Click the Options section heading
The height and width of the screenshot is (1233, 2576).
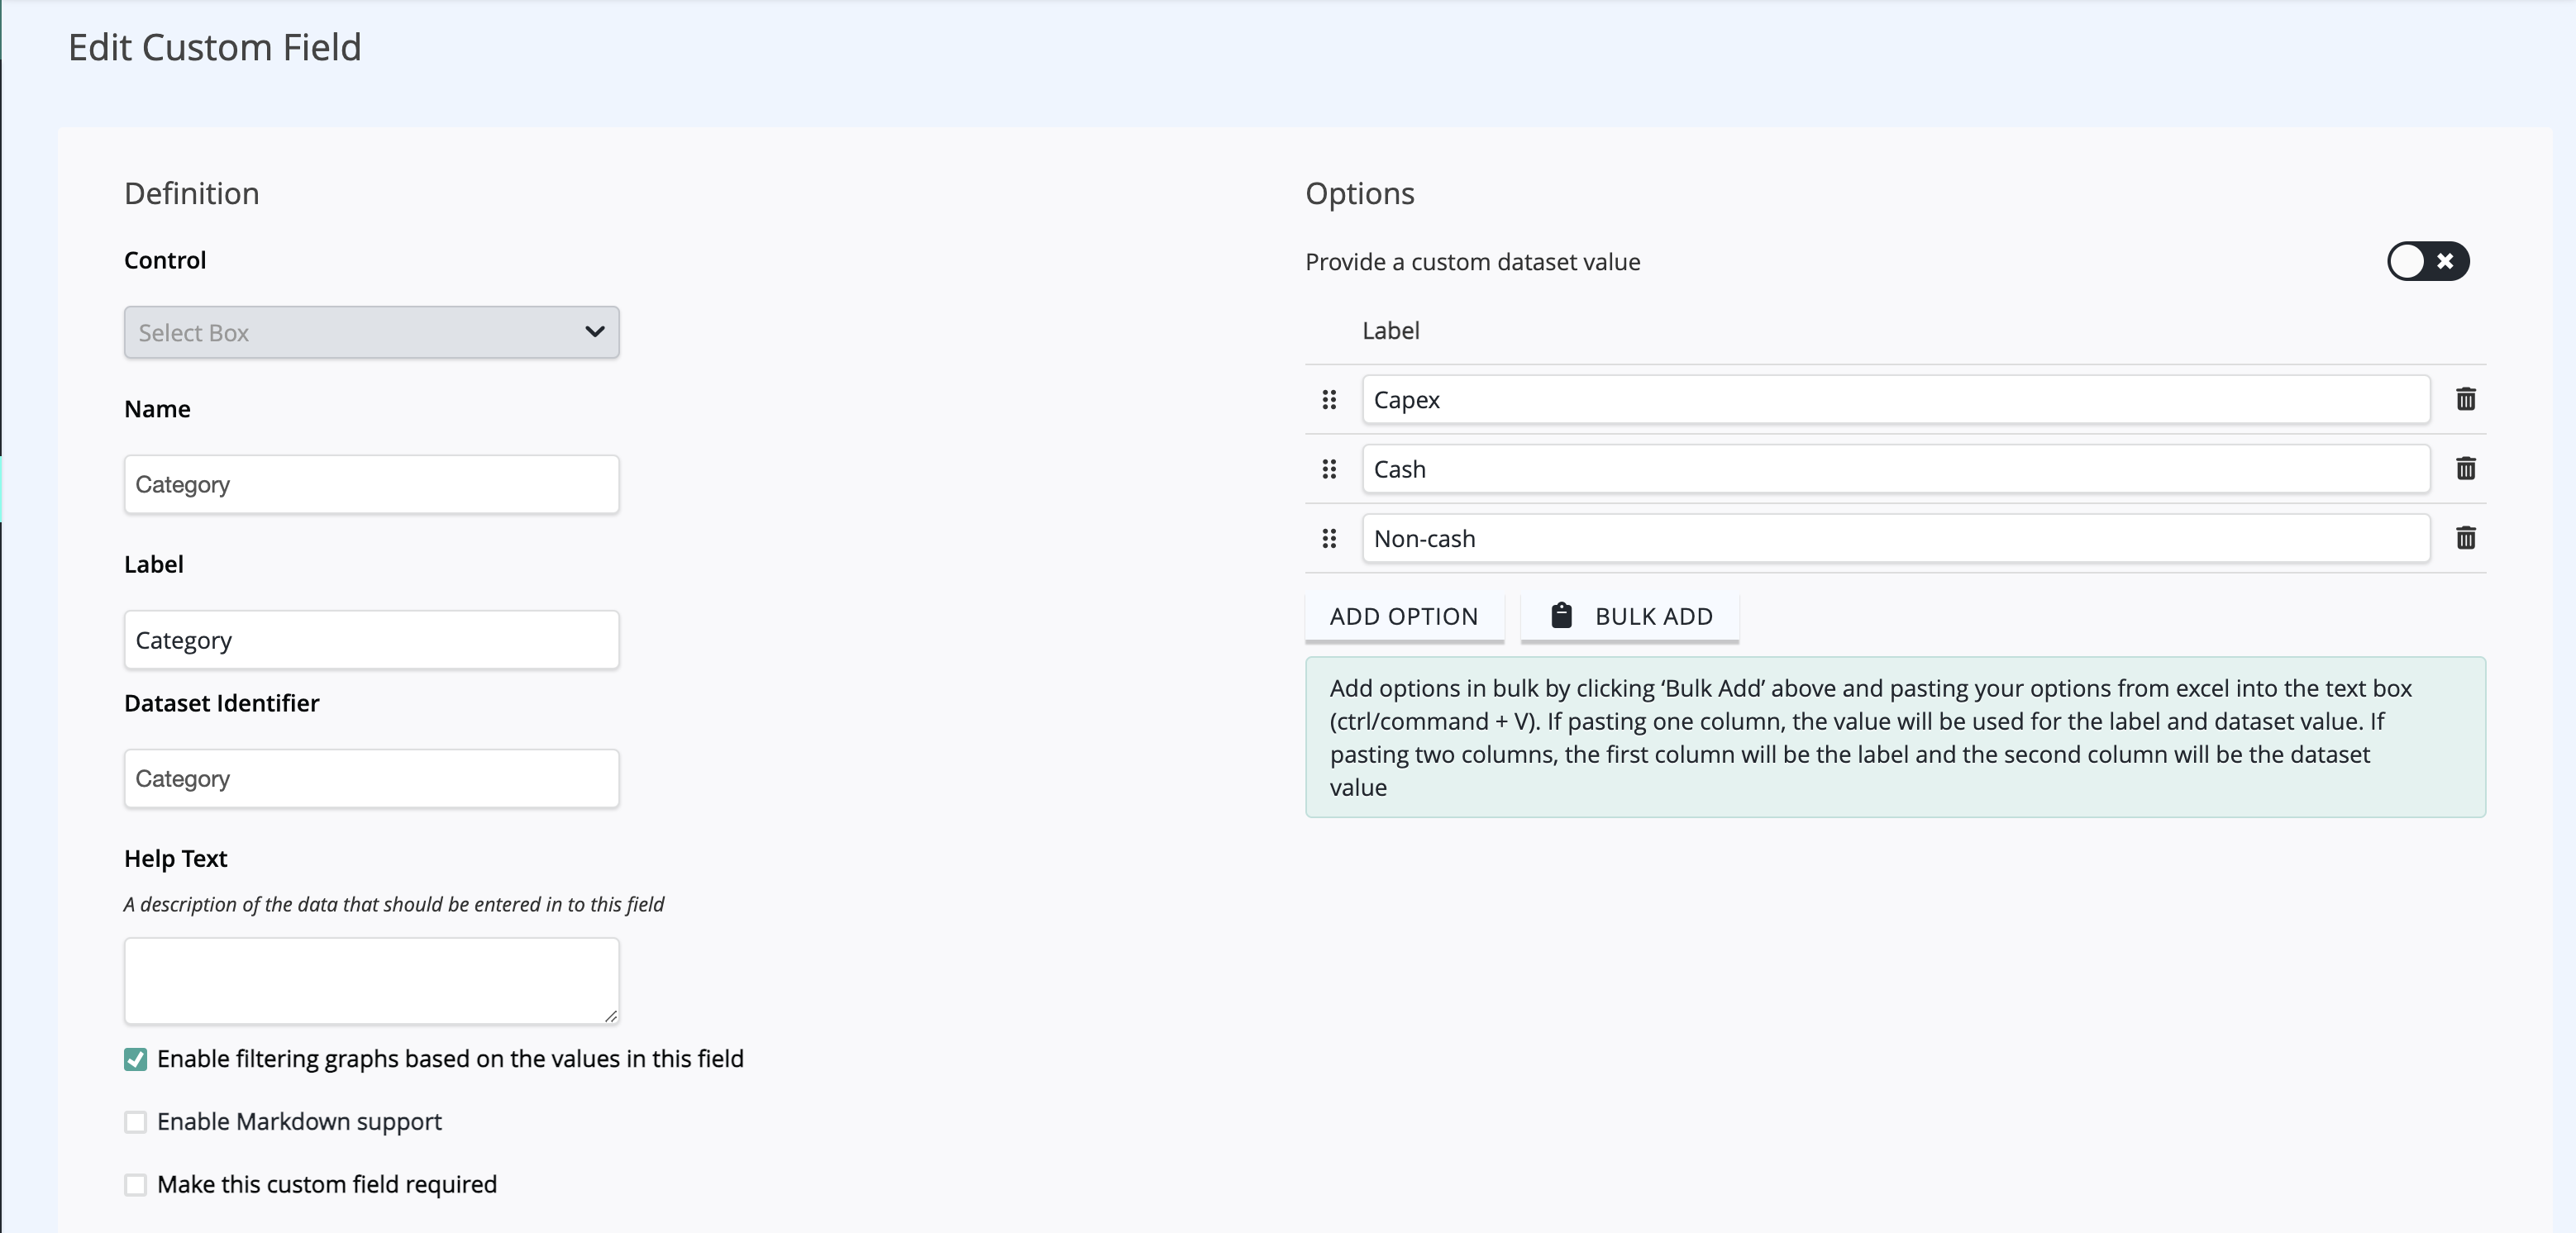click(x=1360, y=193)
